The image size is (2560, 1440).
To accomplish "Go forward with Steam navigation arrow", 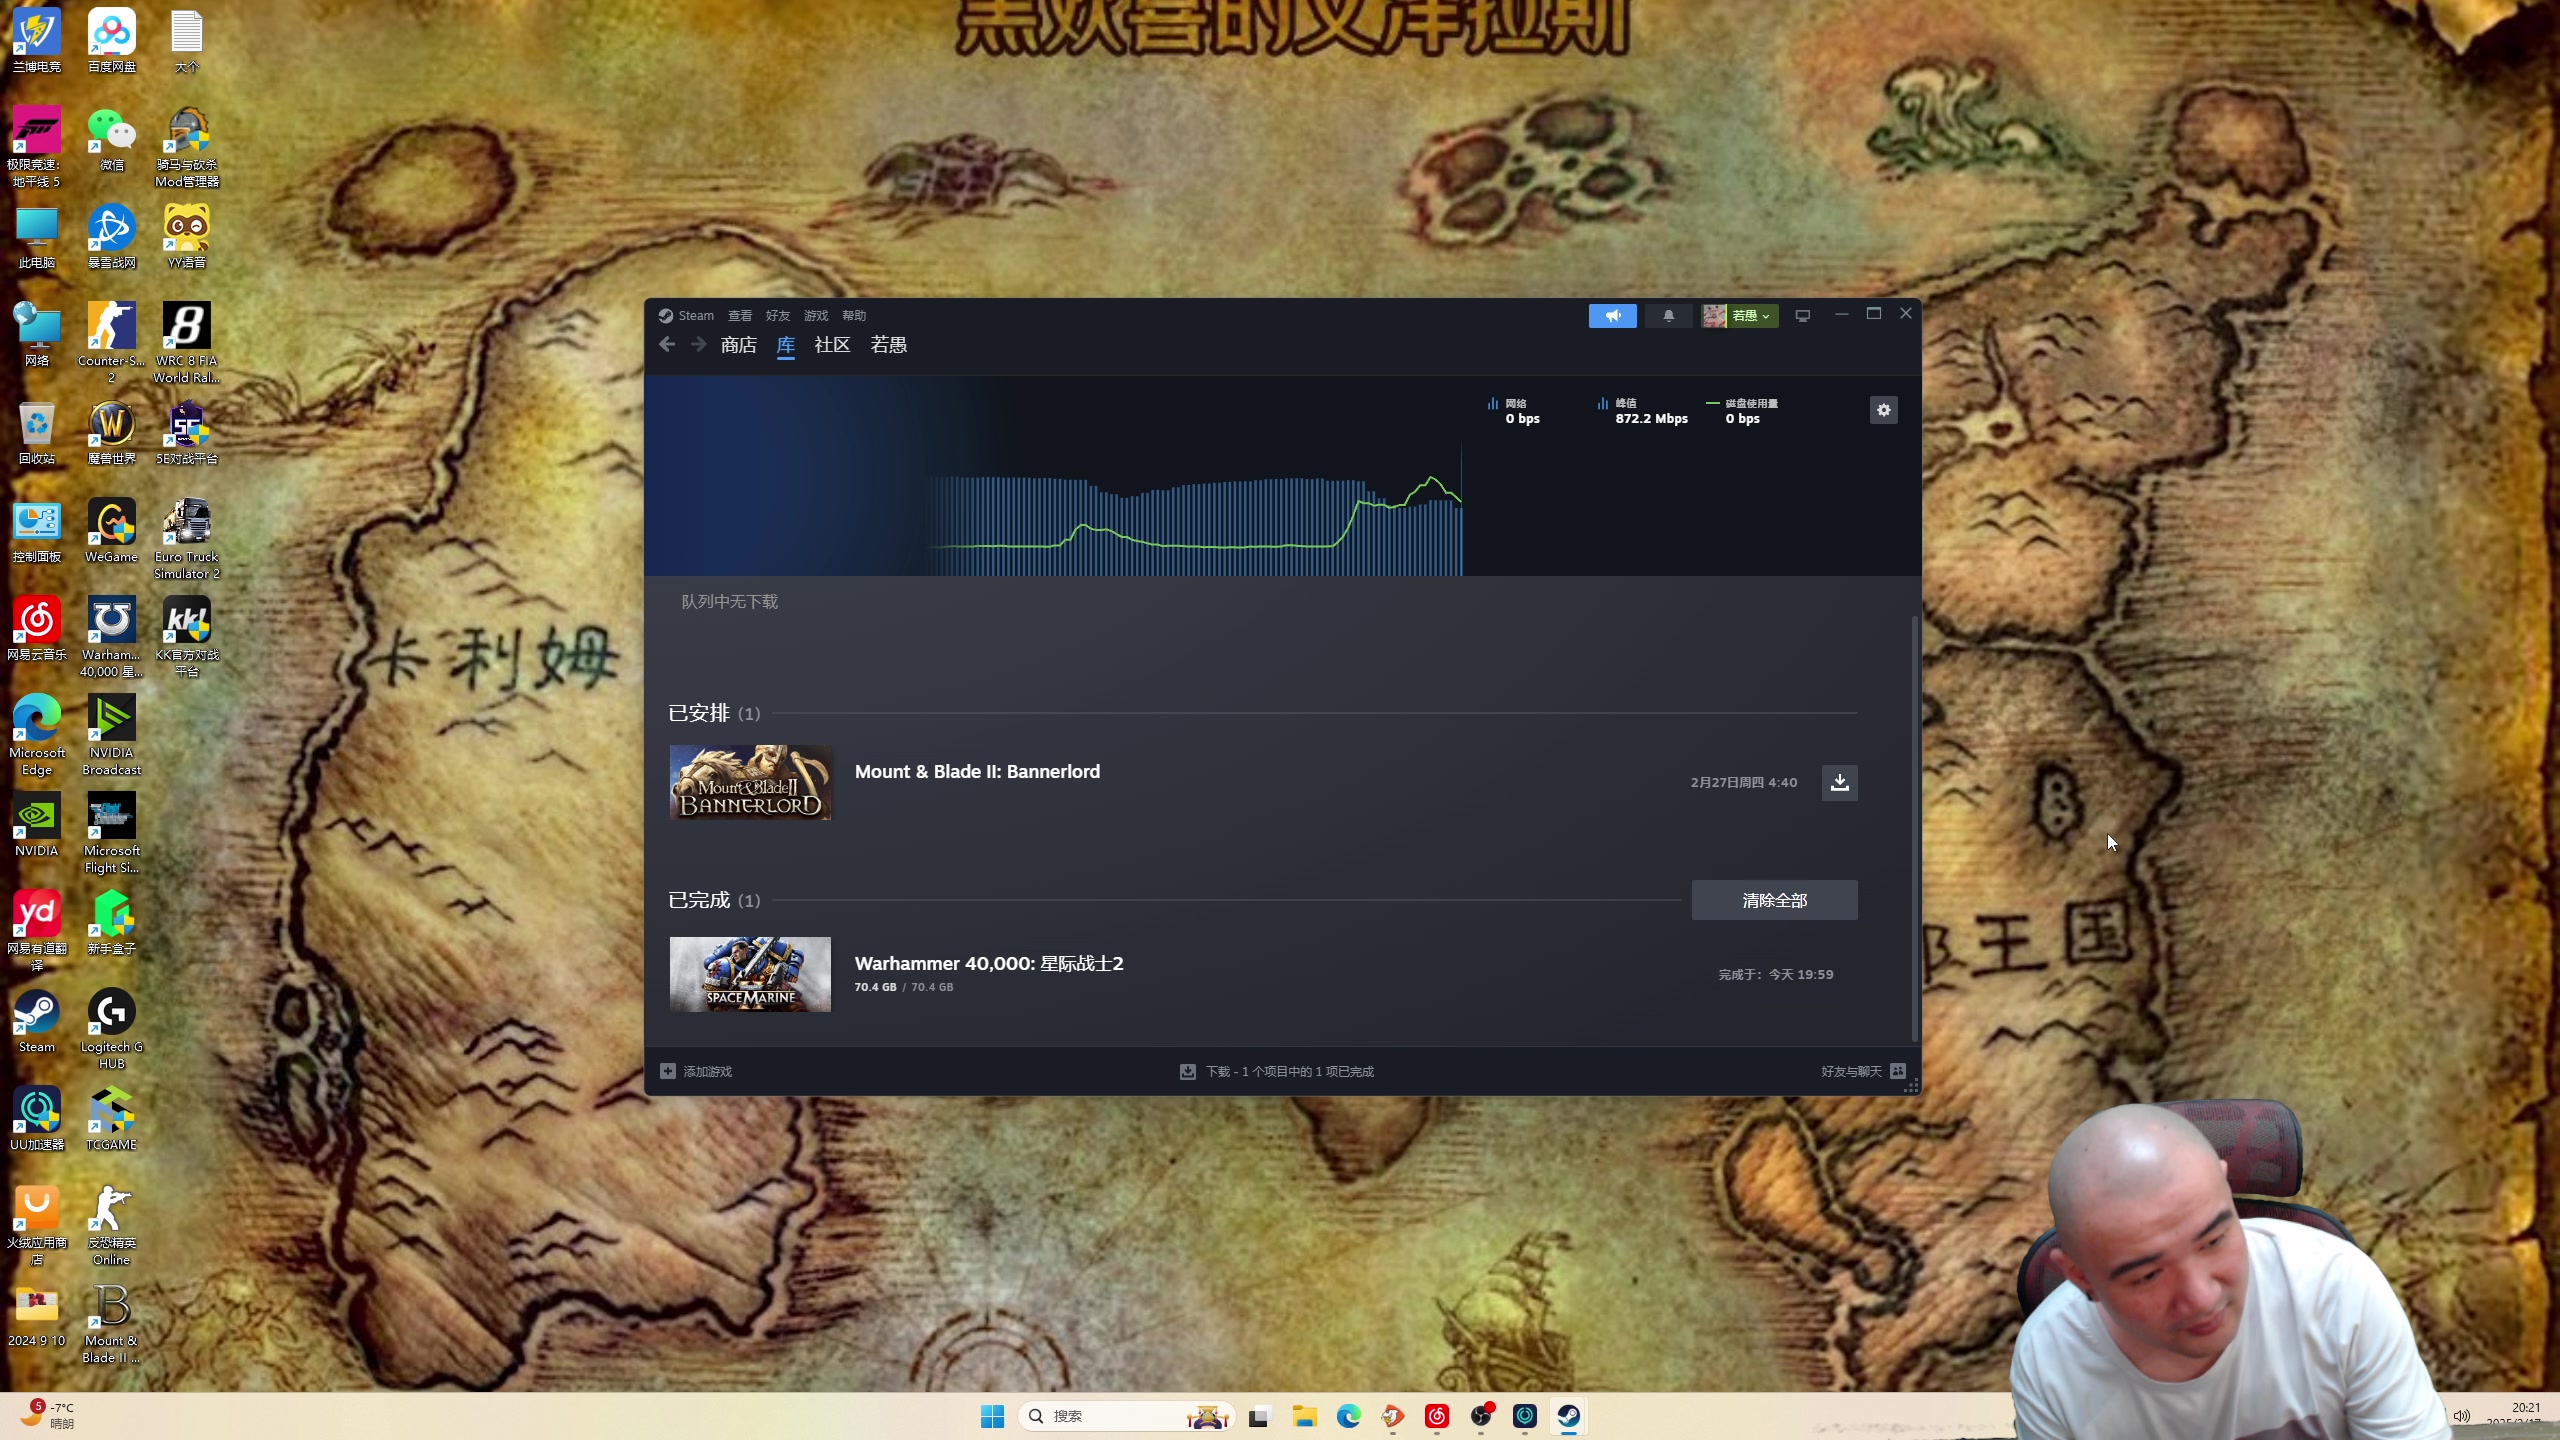I will point(698,345).
